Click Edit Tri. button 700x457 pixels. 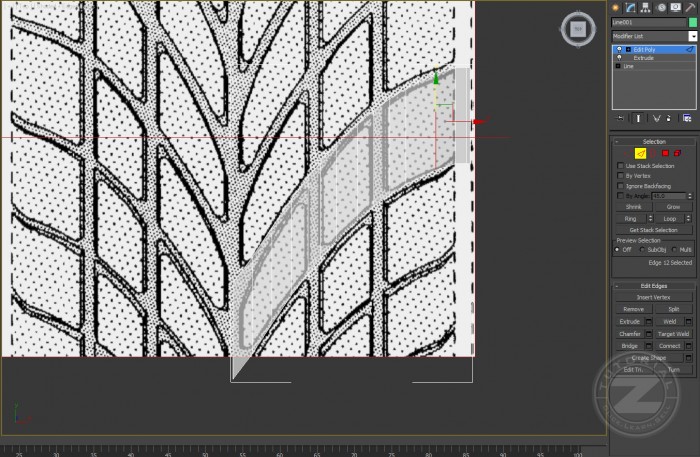633,370
